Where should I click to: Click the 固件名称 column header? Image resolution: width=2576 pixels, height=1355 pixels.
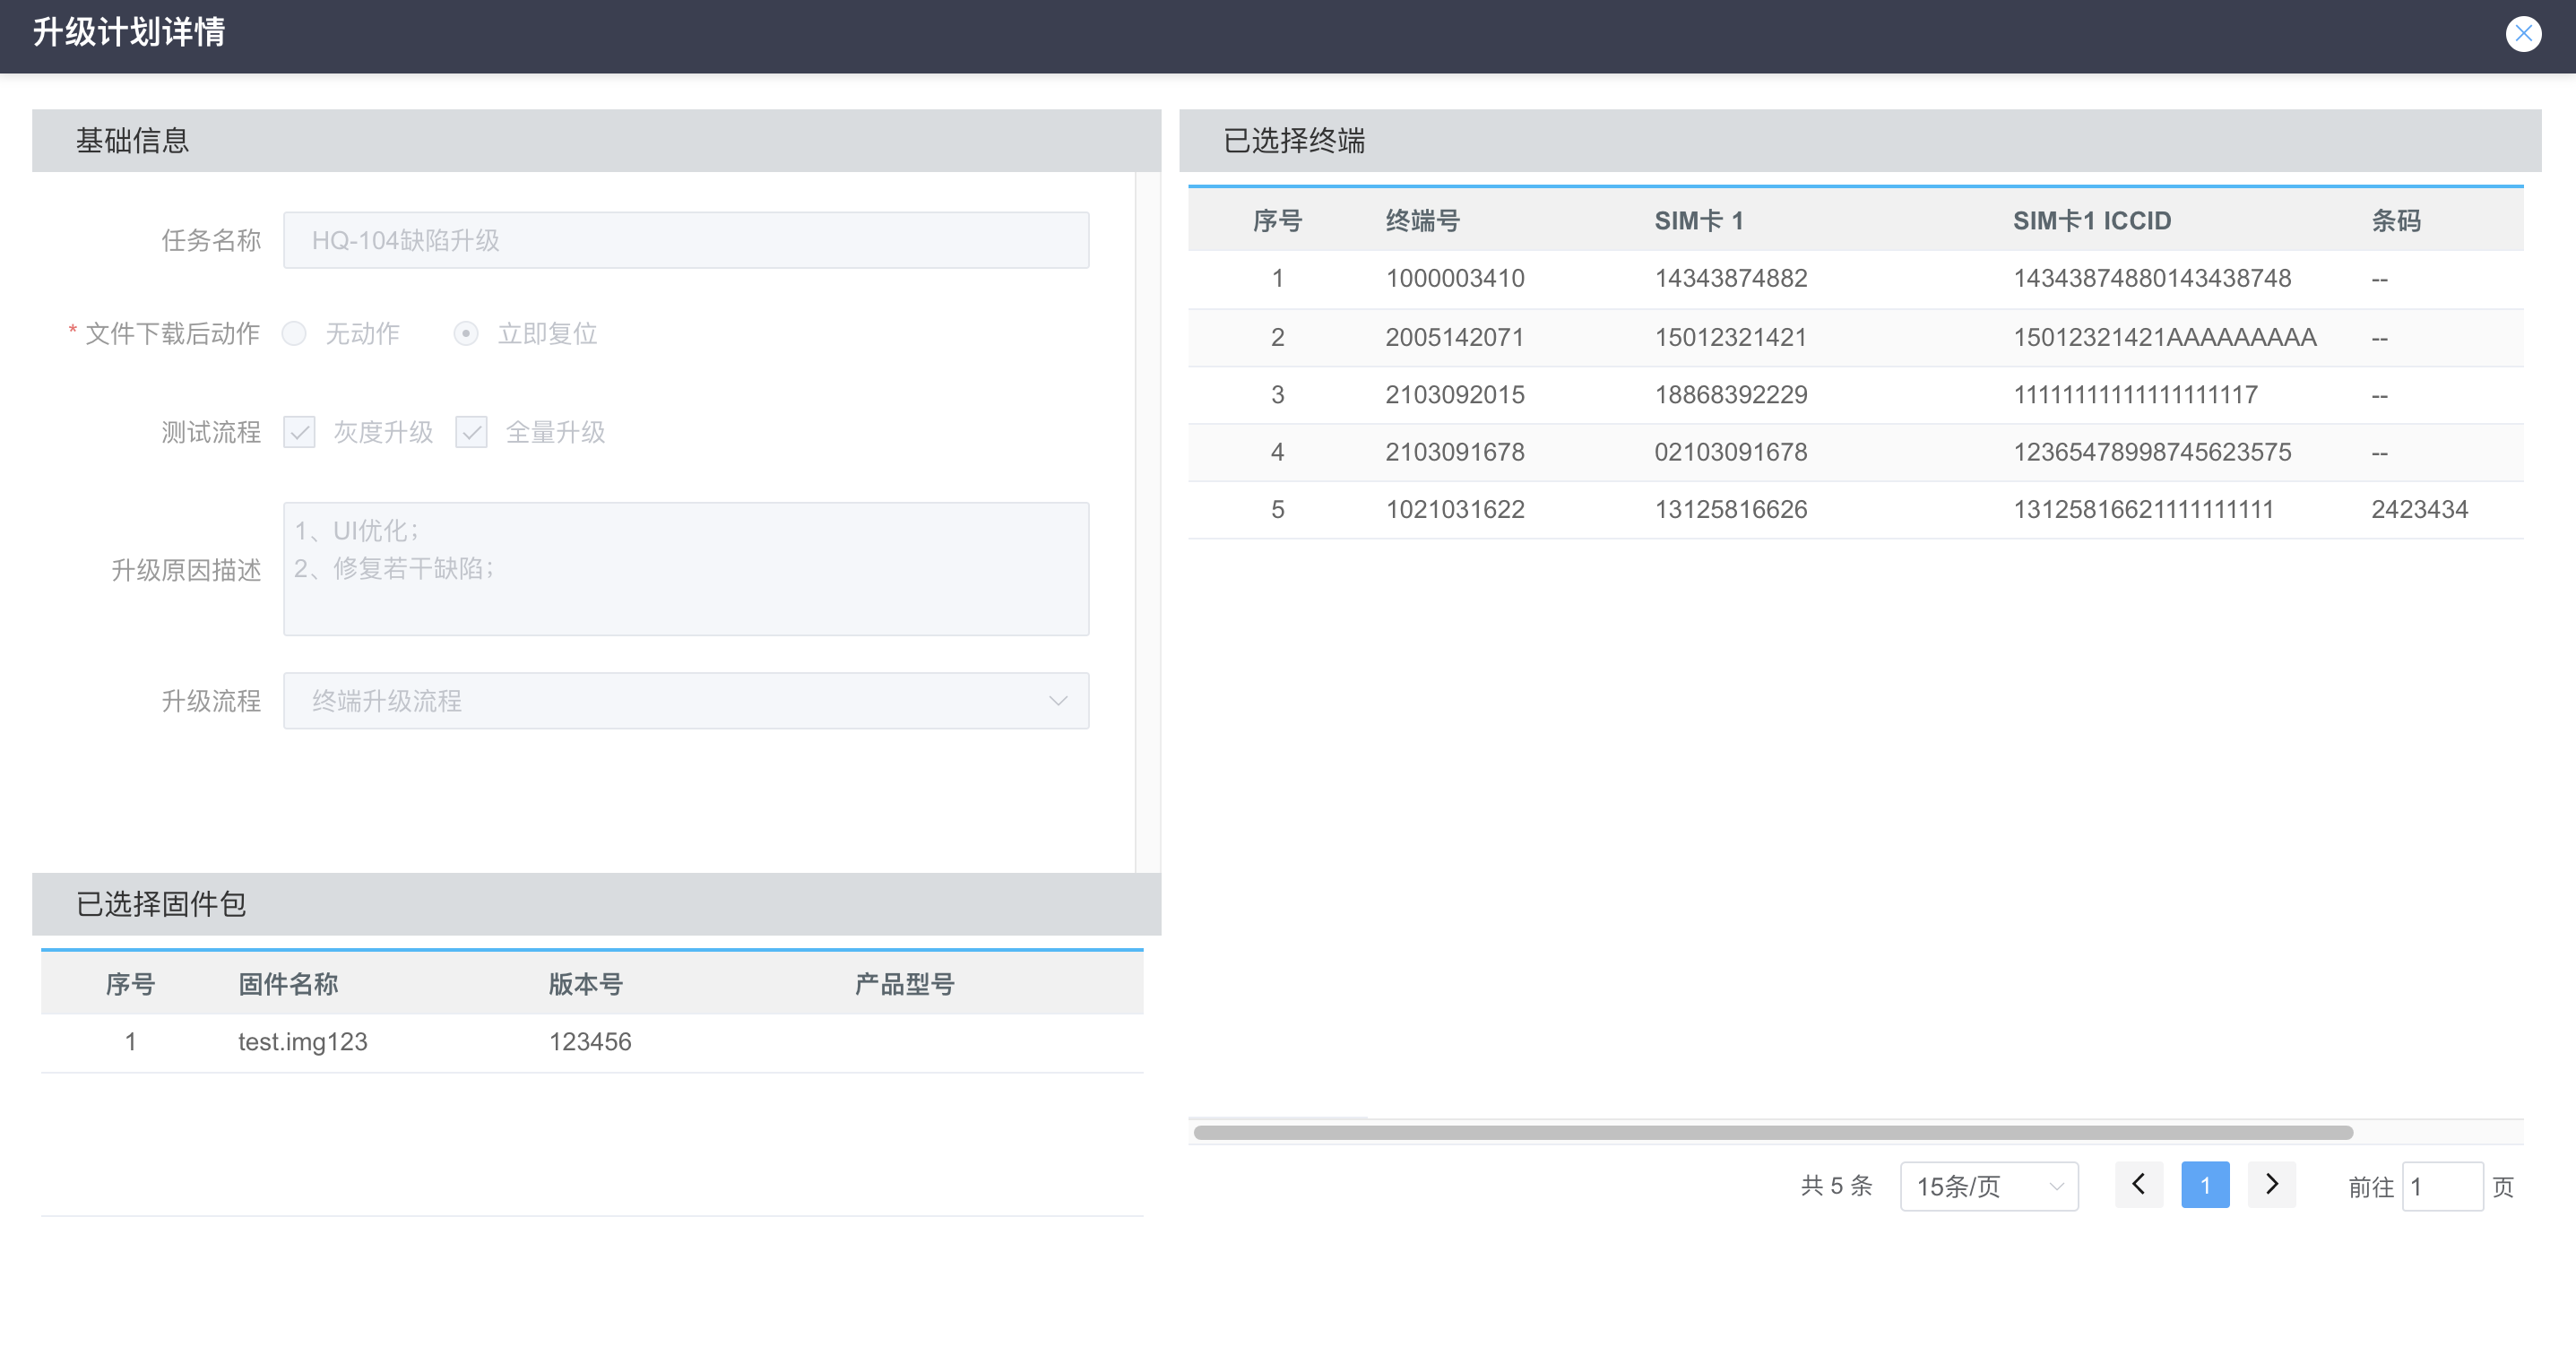pyautogui.click(x=288, y=985)
